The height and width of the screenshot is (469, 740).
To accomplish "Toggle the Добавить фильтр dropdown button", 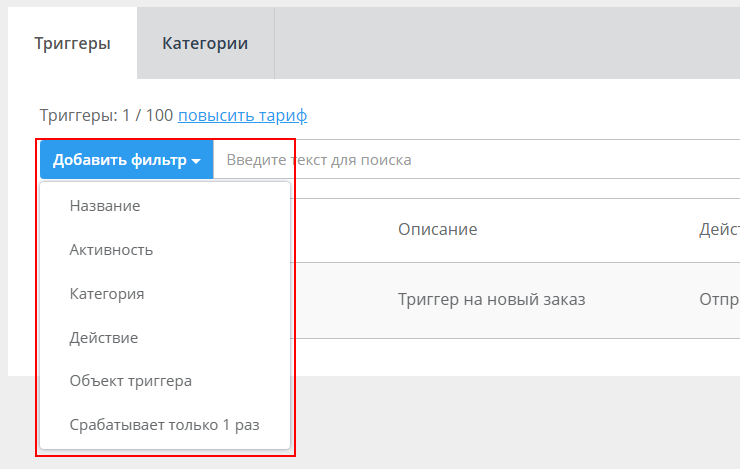I will 126,159.
